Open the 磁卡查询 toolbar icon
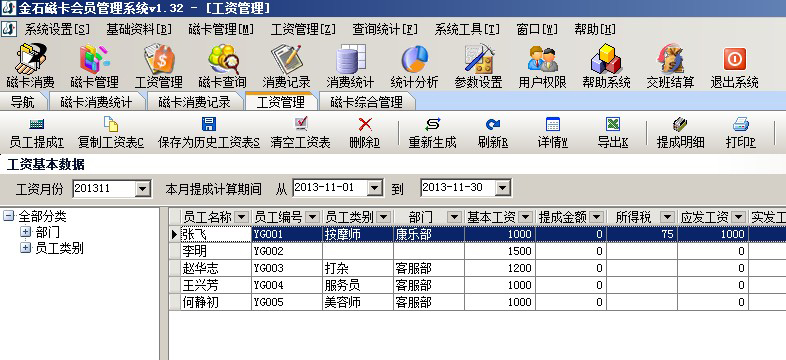The height and width of the screenshot is (360, 786). click(x=223, y=66)
